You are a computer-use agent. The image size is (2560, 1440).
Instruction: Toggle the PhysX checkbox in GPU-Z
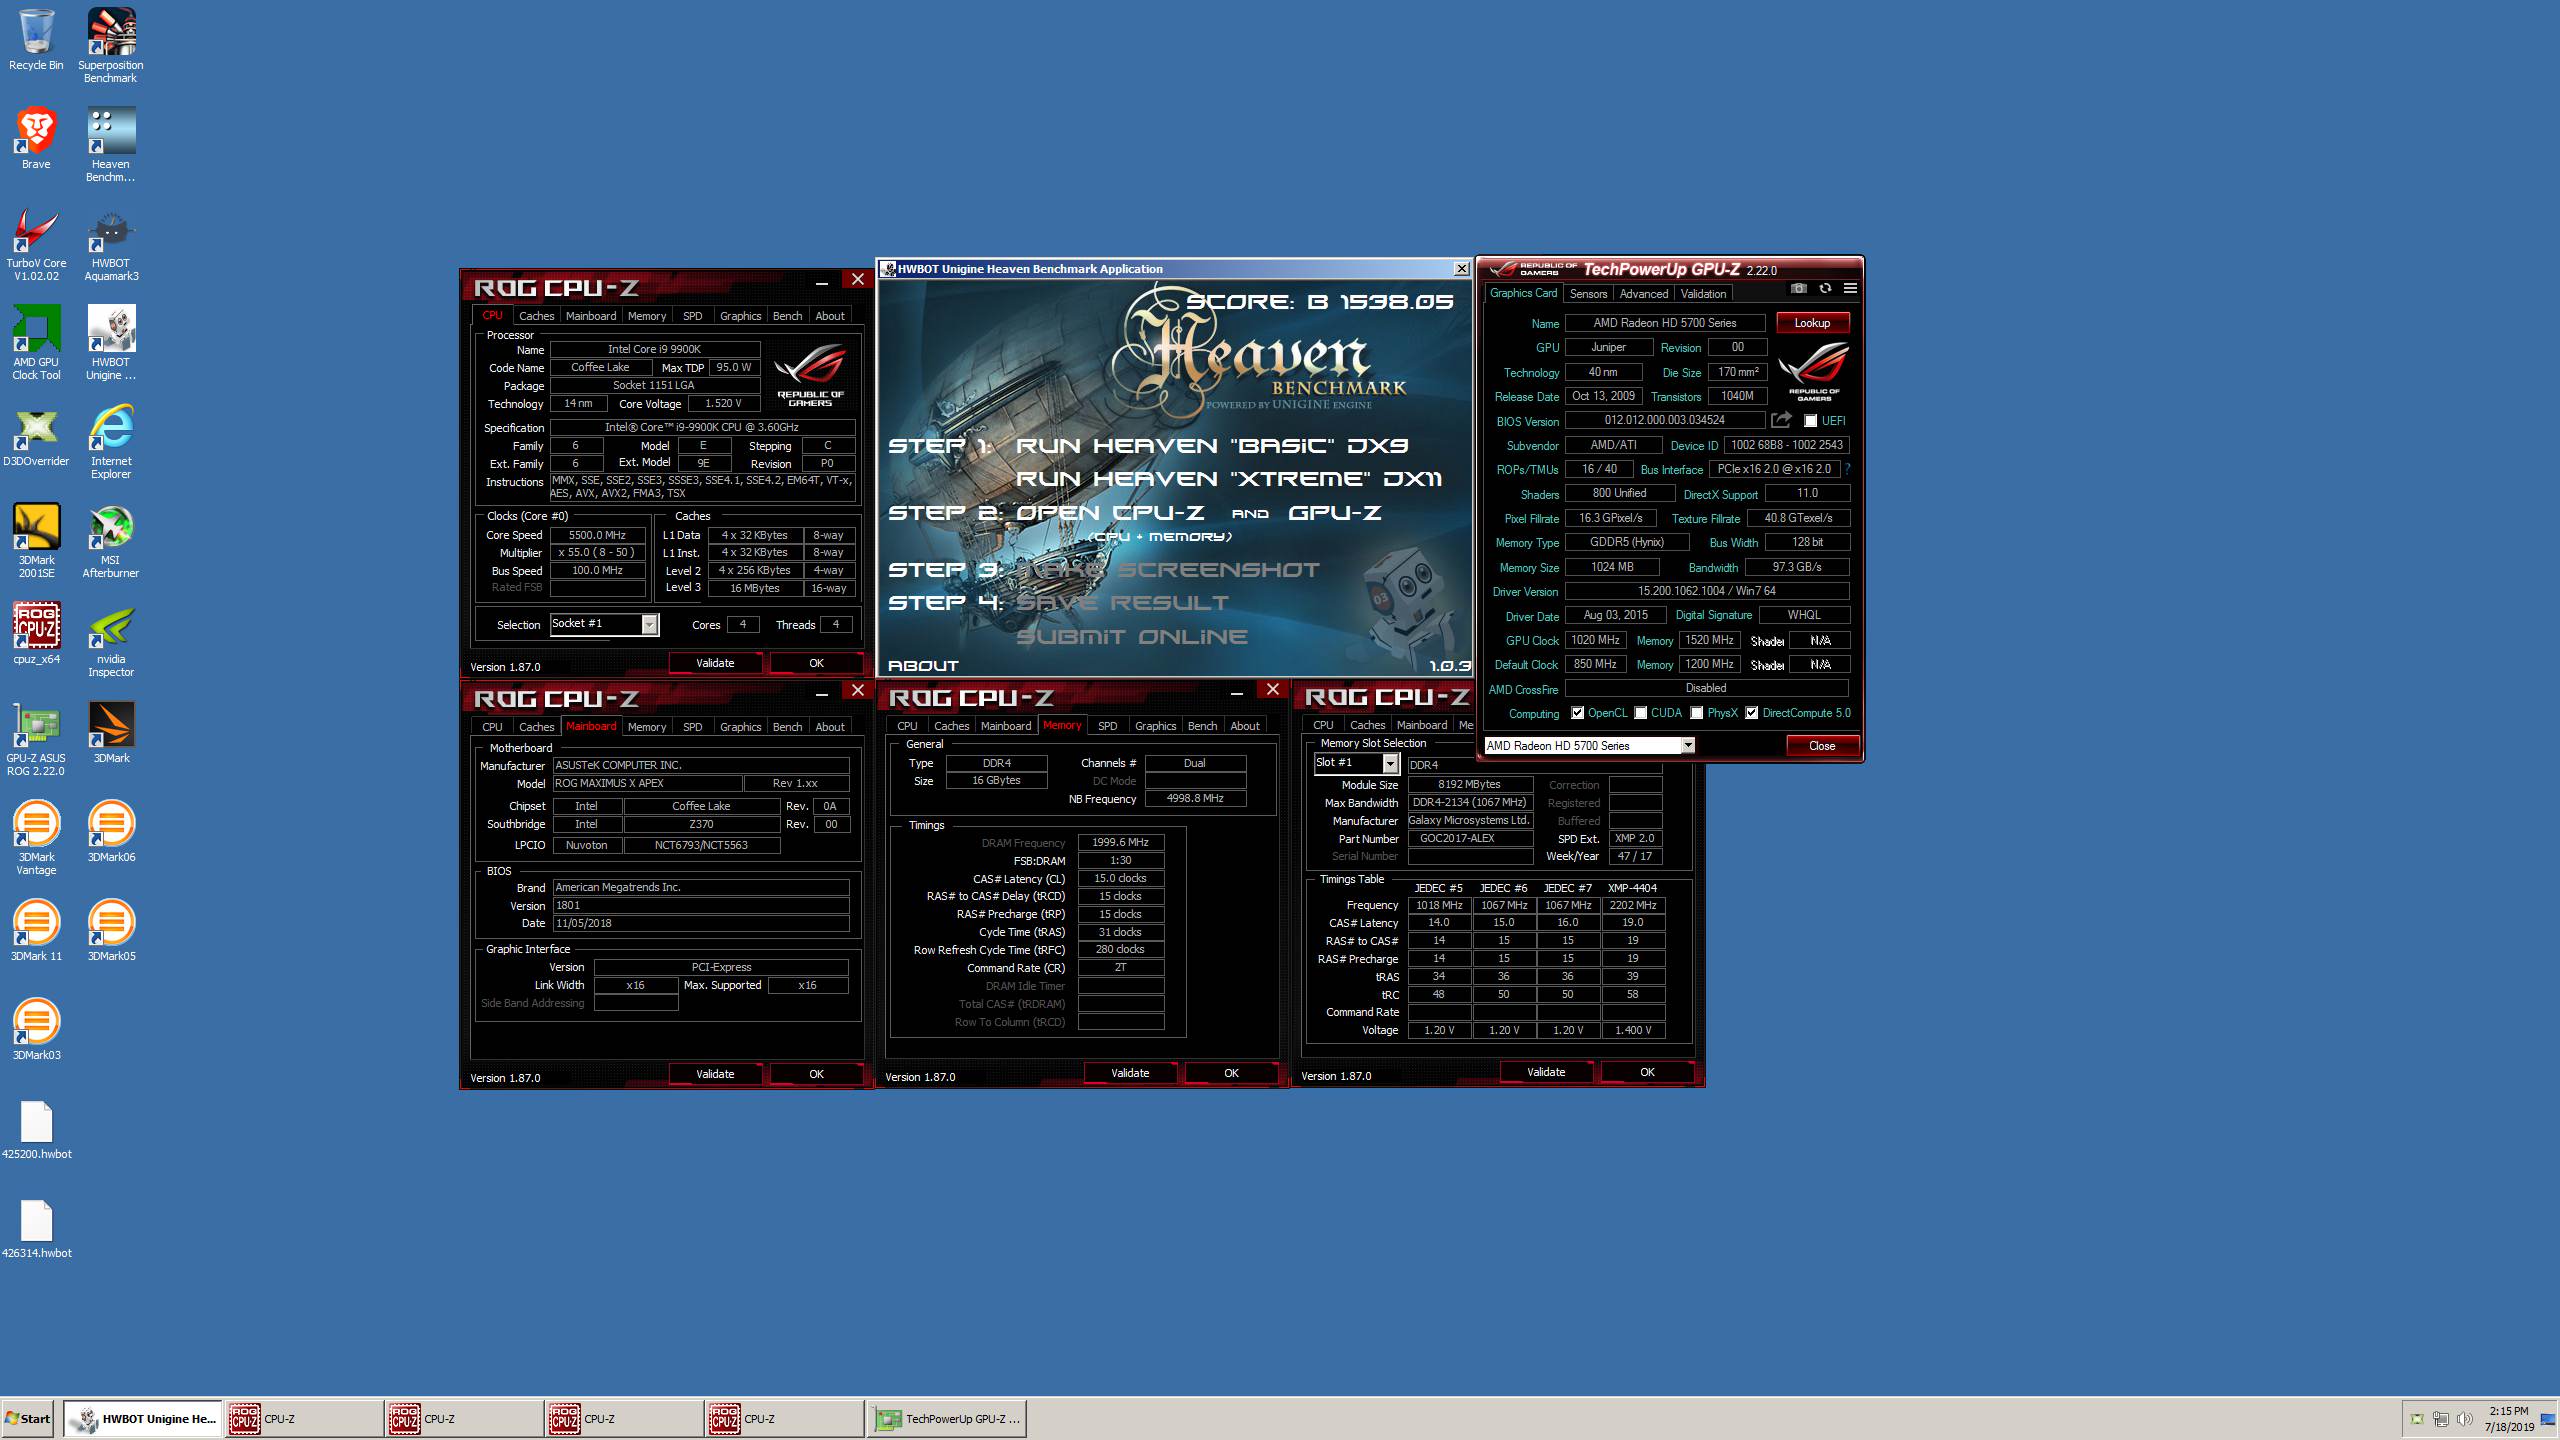pos(1697,713)
